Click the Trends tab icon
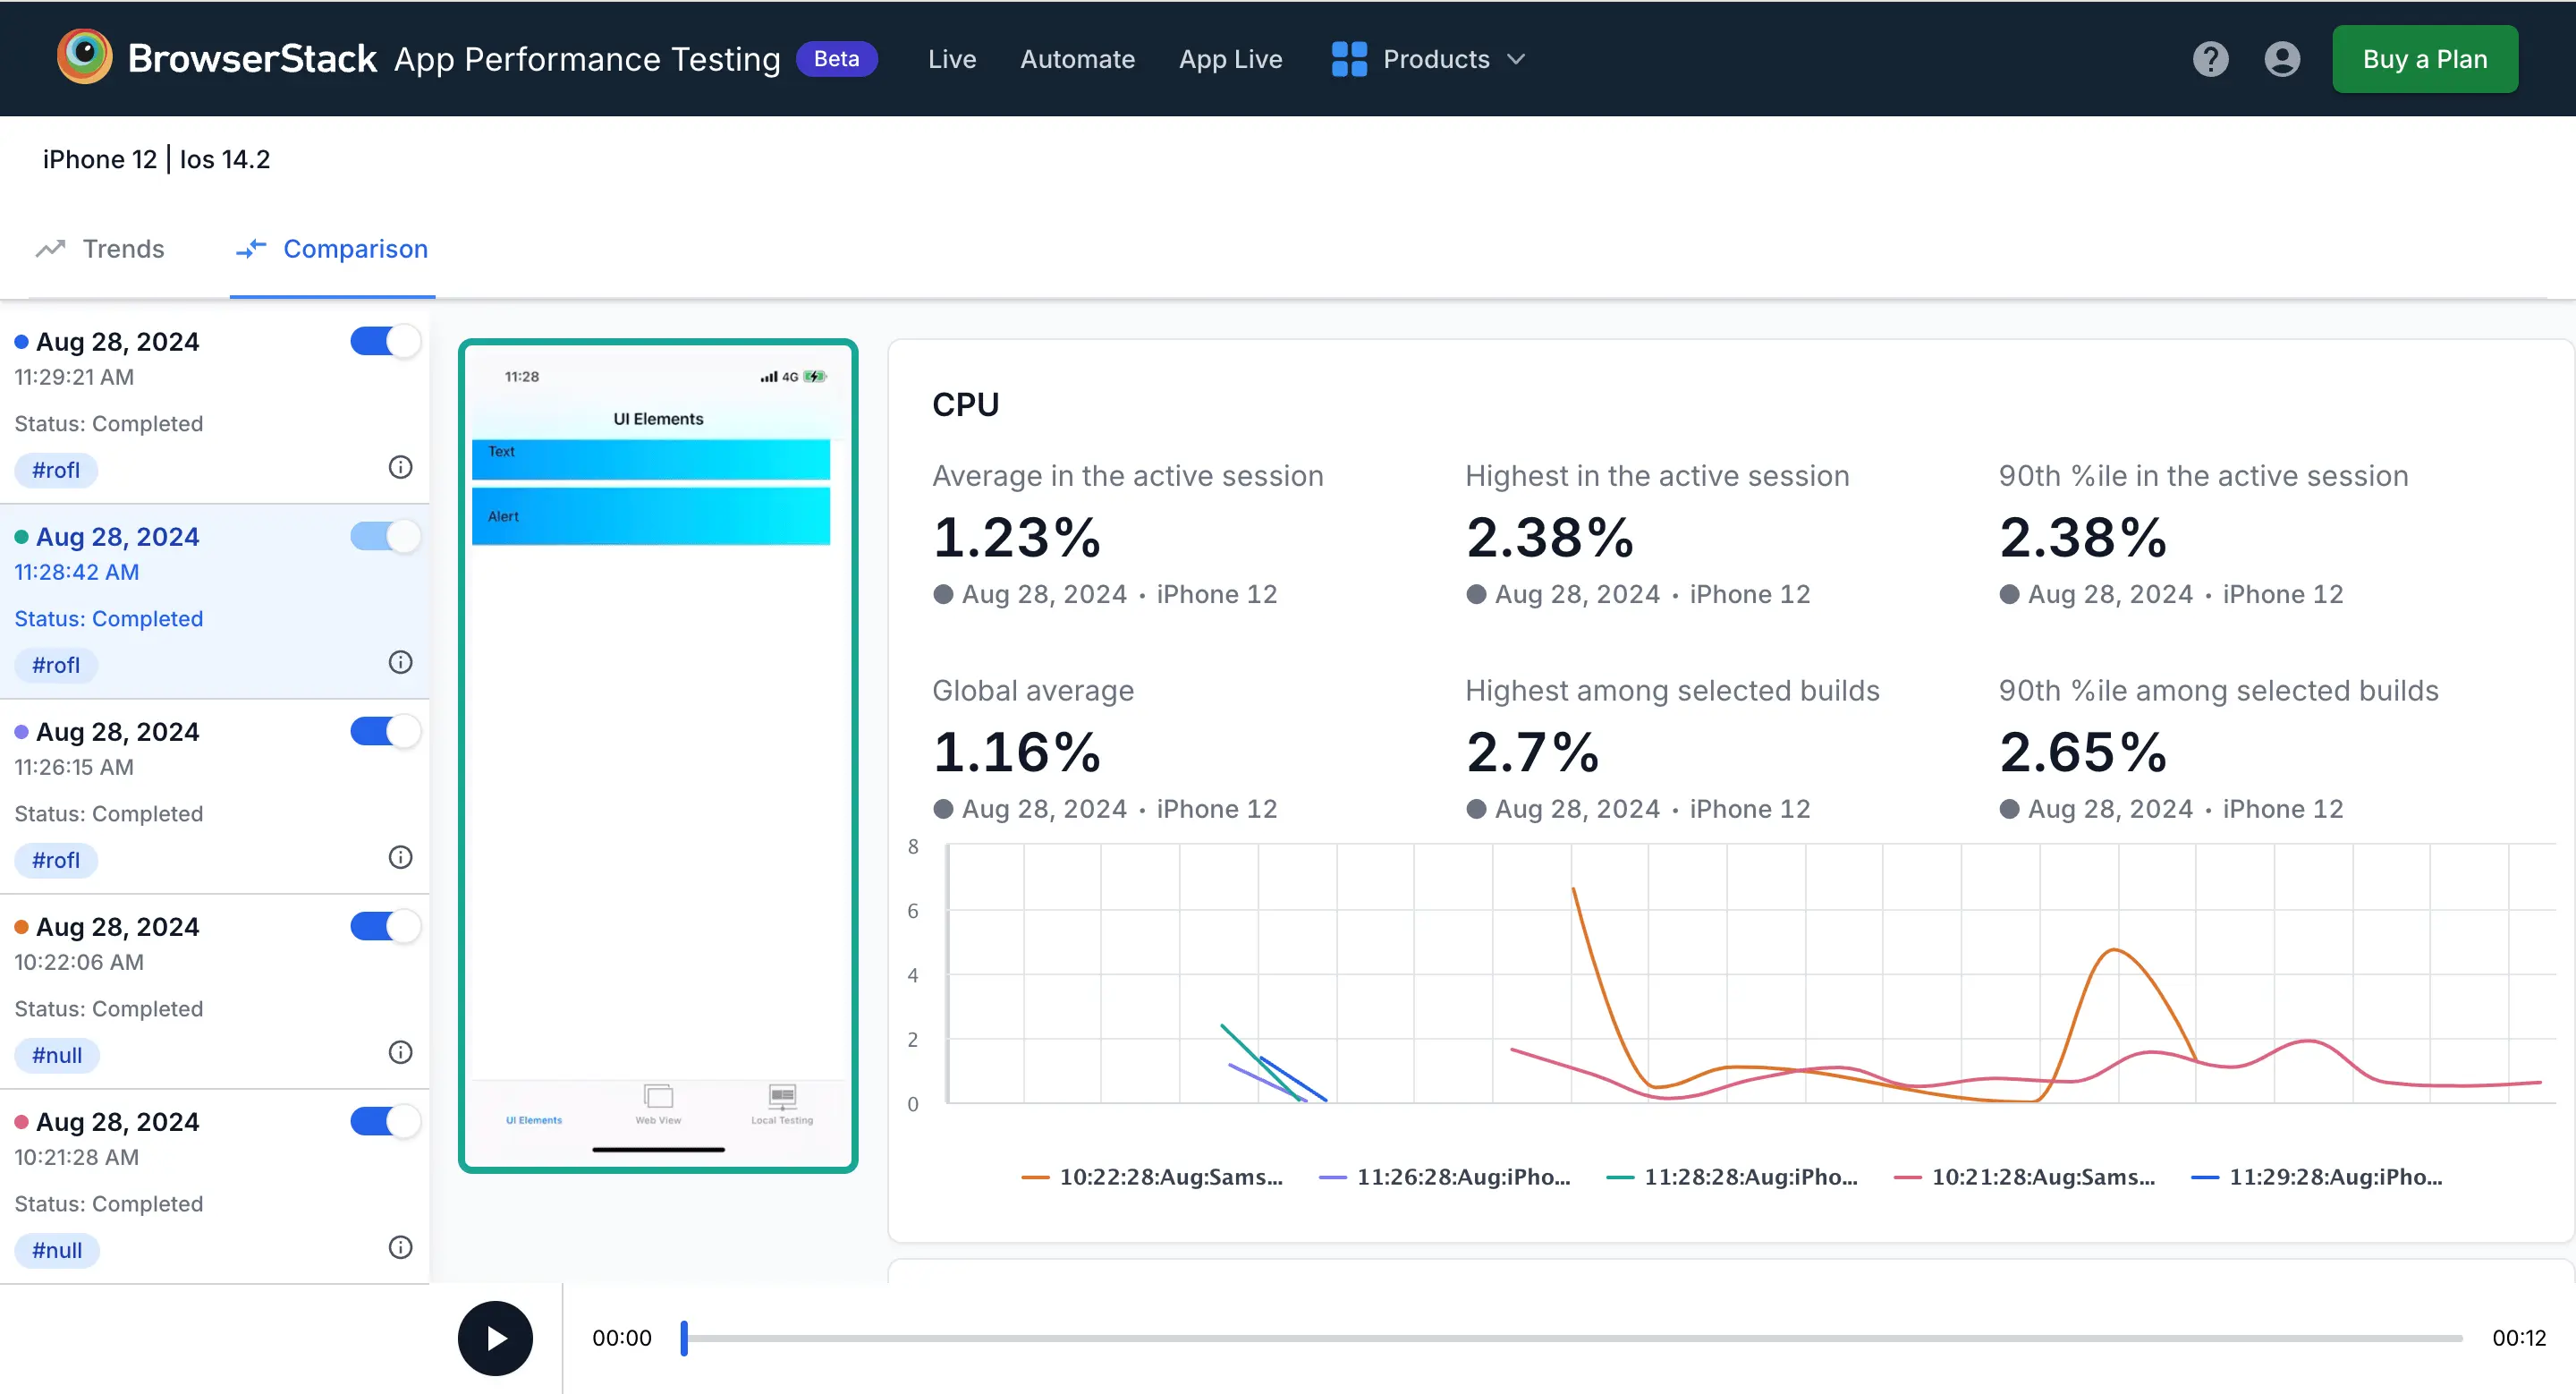Viewport: 2576px width, 1394px height. click(53, 249)
